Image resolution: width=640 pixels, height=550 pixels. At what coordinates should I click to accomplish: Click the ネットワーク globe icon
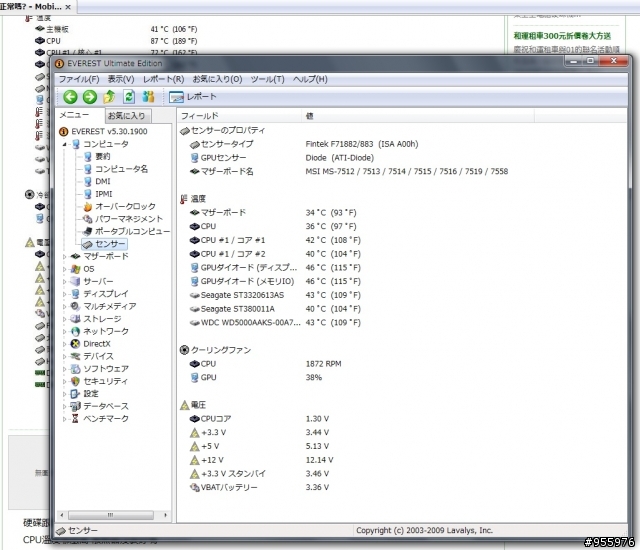[x=75, y=332]
